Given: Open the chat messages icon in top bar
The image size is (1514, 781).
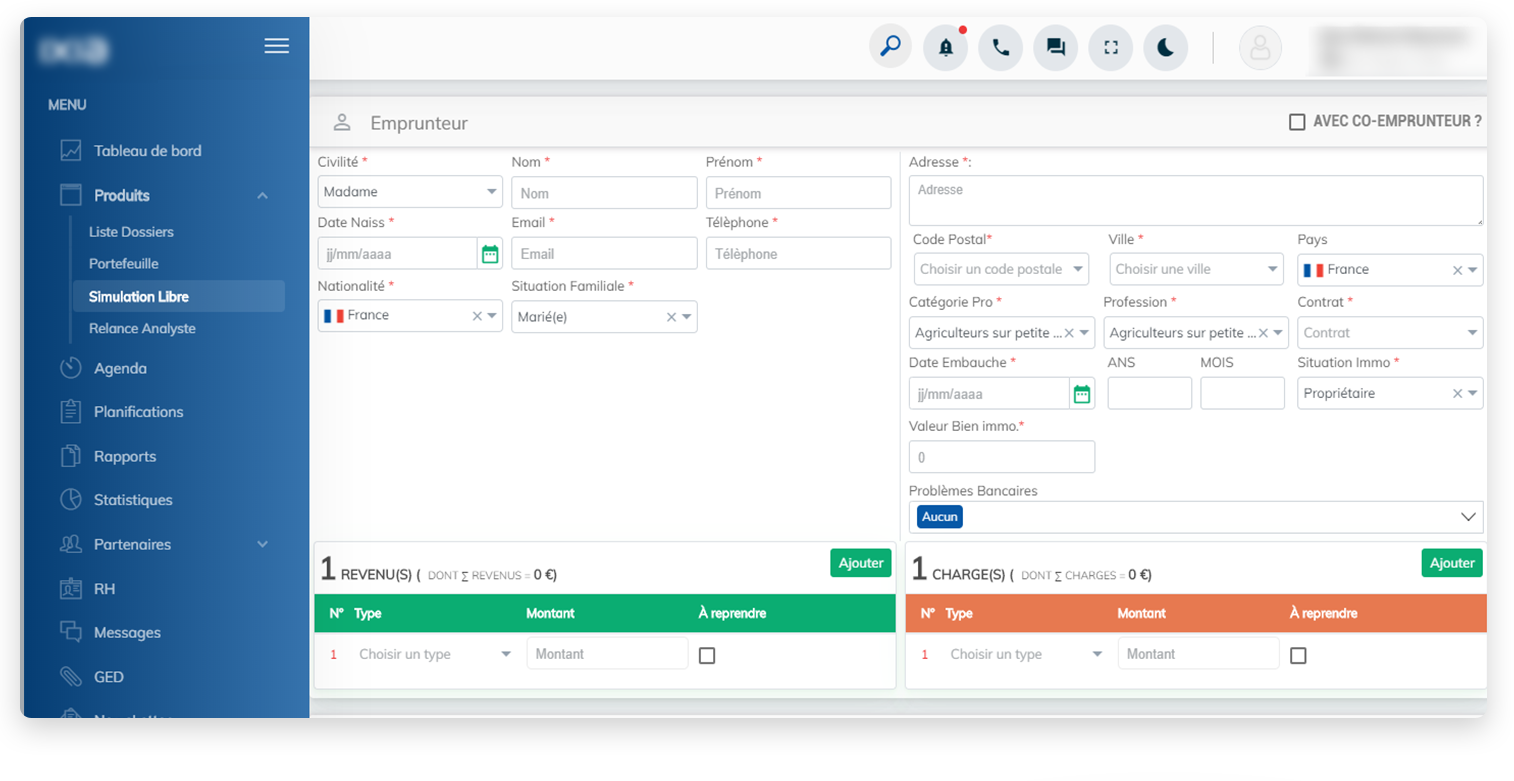Looking at the screenshot, I should tap(1055, 47).
